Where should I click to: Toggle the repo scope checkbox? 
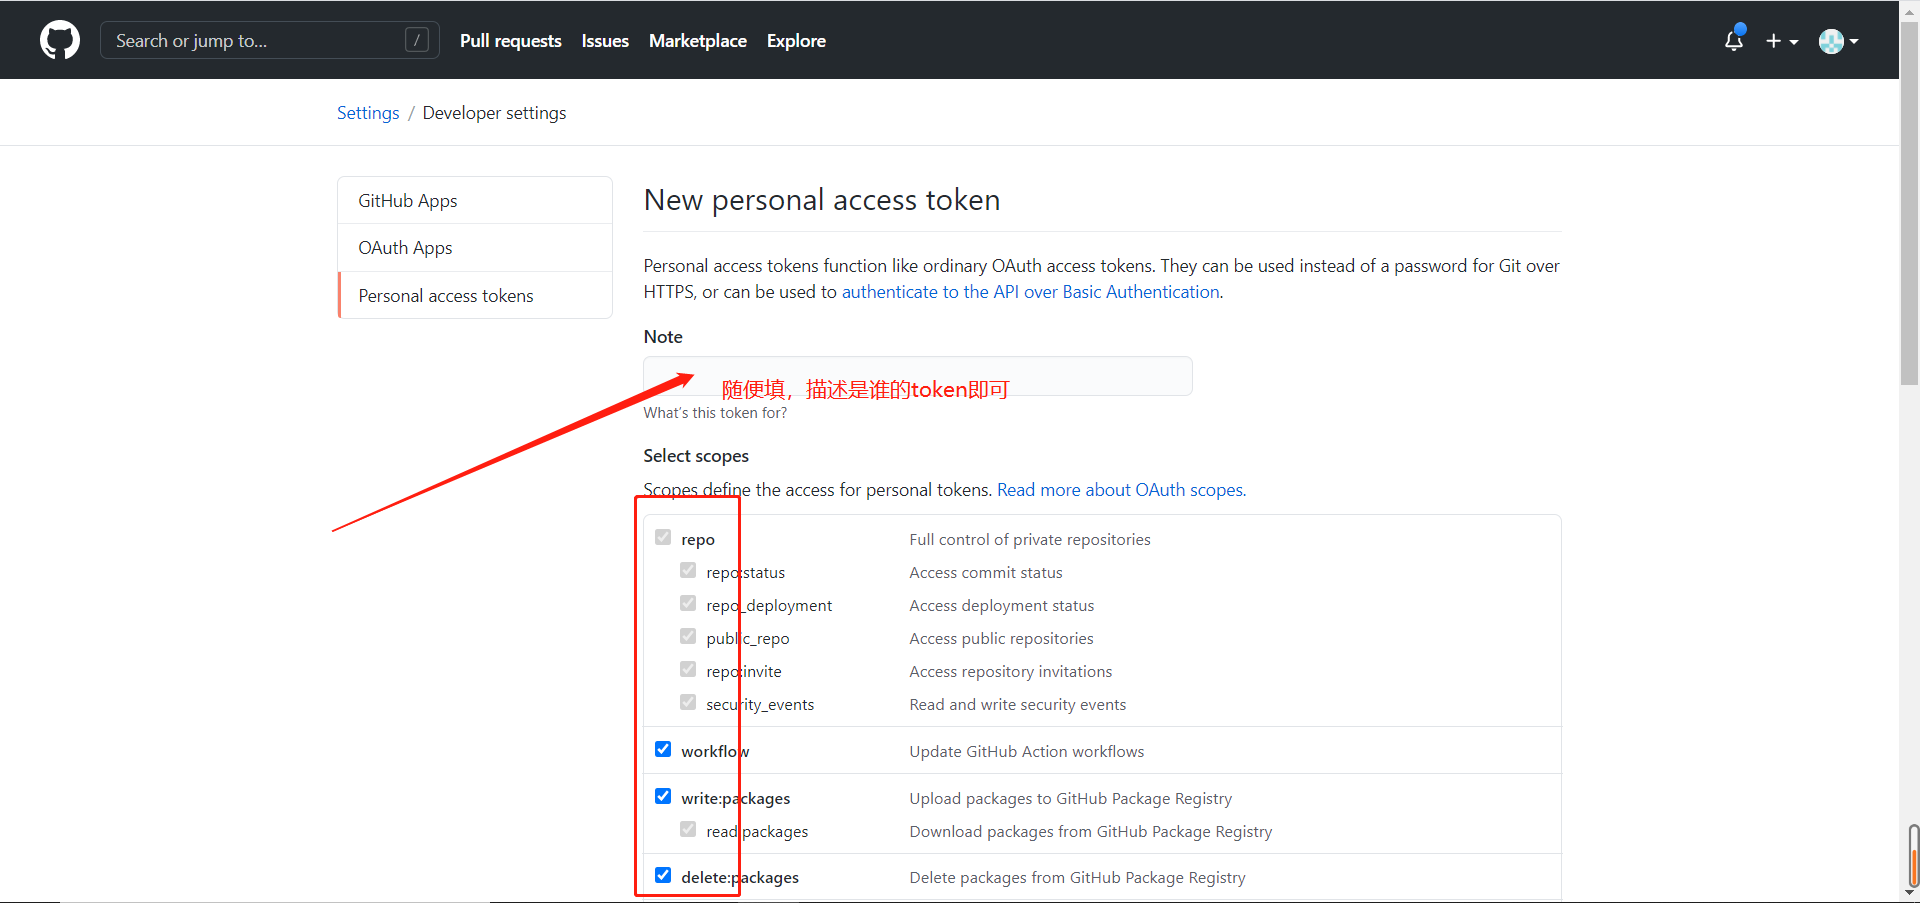coord(663,538)
